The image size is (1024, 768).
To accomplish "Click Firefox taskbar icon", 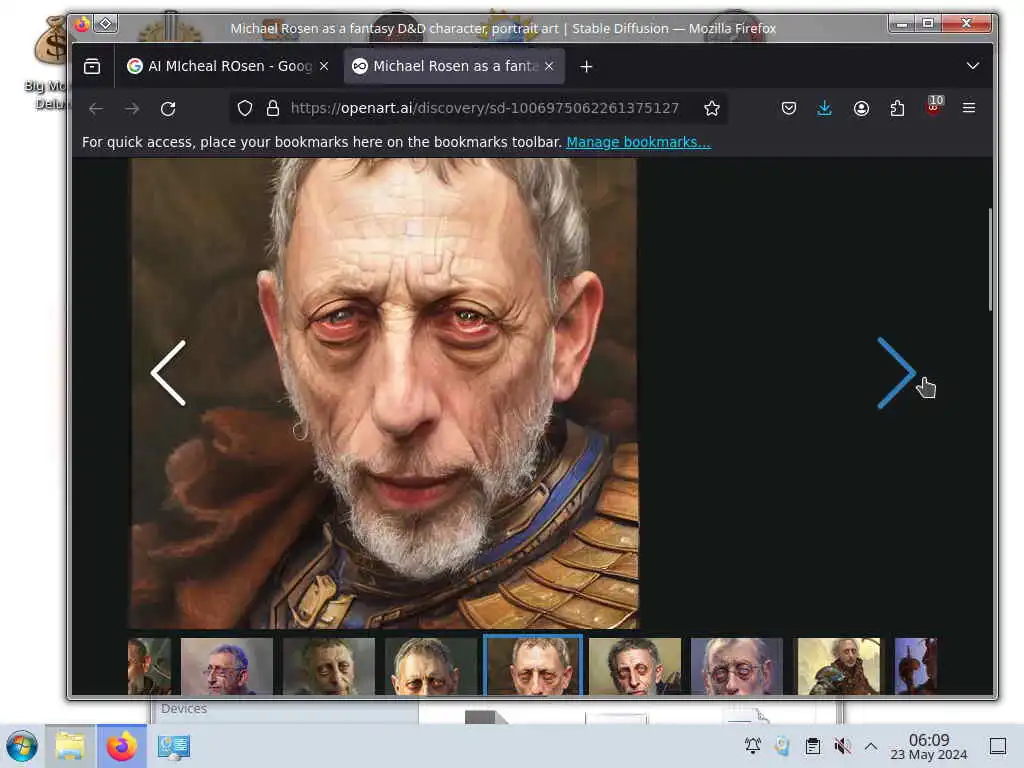I will point(122,746).
